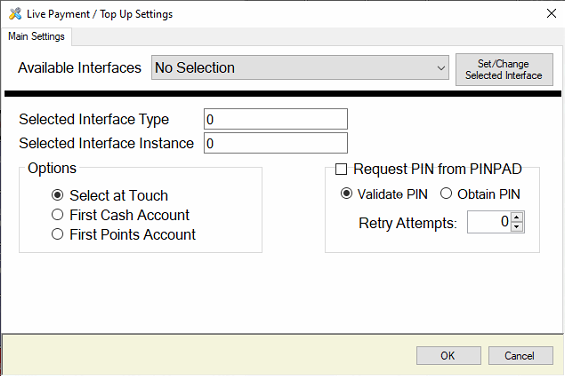565x376 pixels.
Task: Click the Live Payment settings title icon
Action: point(15,14)
